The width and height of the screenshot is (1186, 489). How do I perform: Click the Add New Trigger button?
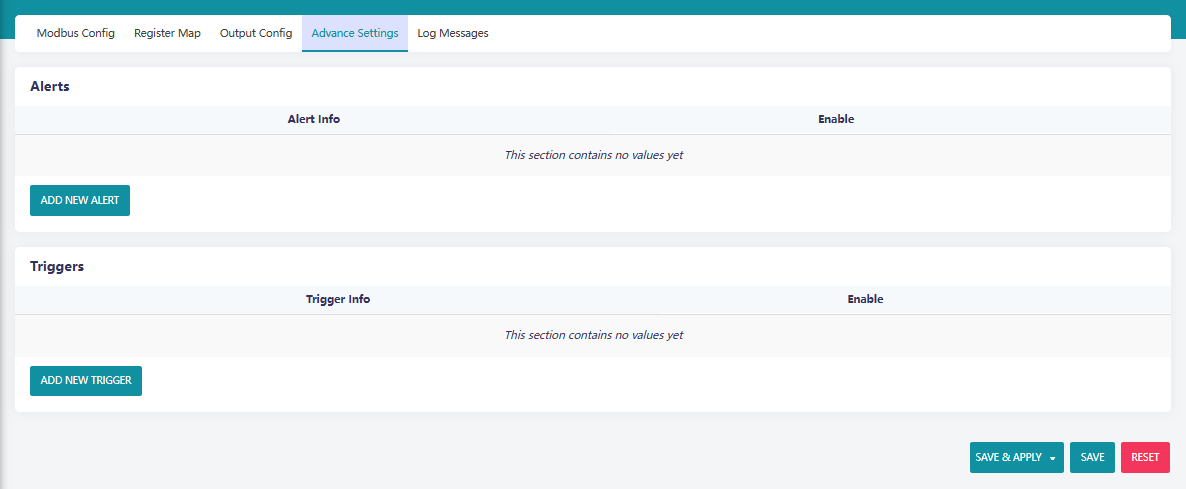[86, 381]
